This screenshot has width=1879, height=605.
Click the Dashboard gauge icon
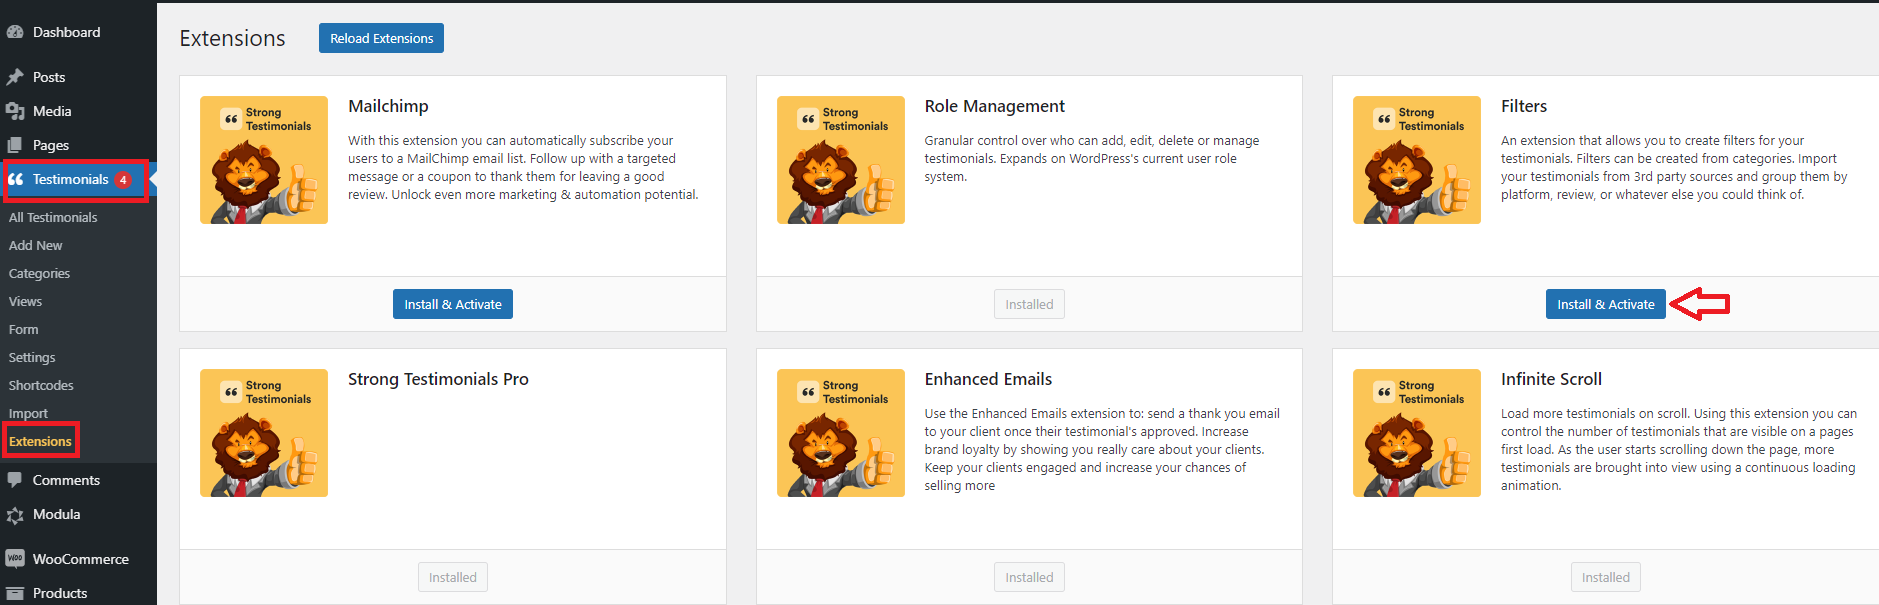point(15,32)
